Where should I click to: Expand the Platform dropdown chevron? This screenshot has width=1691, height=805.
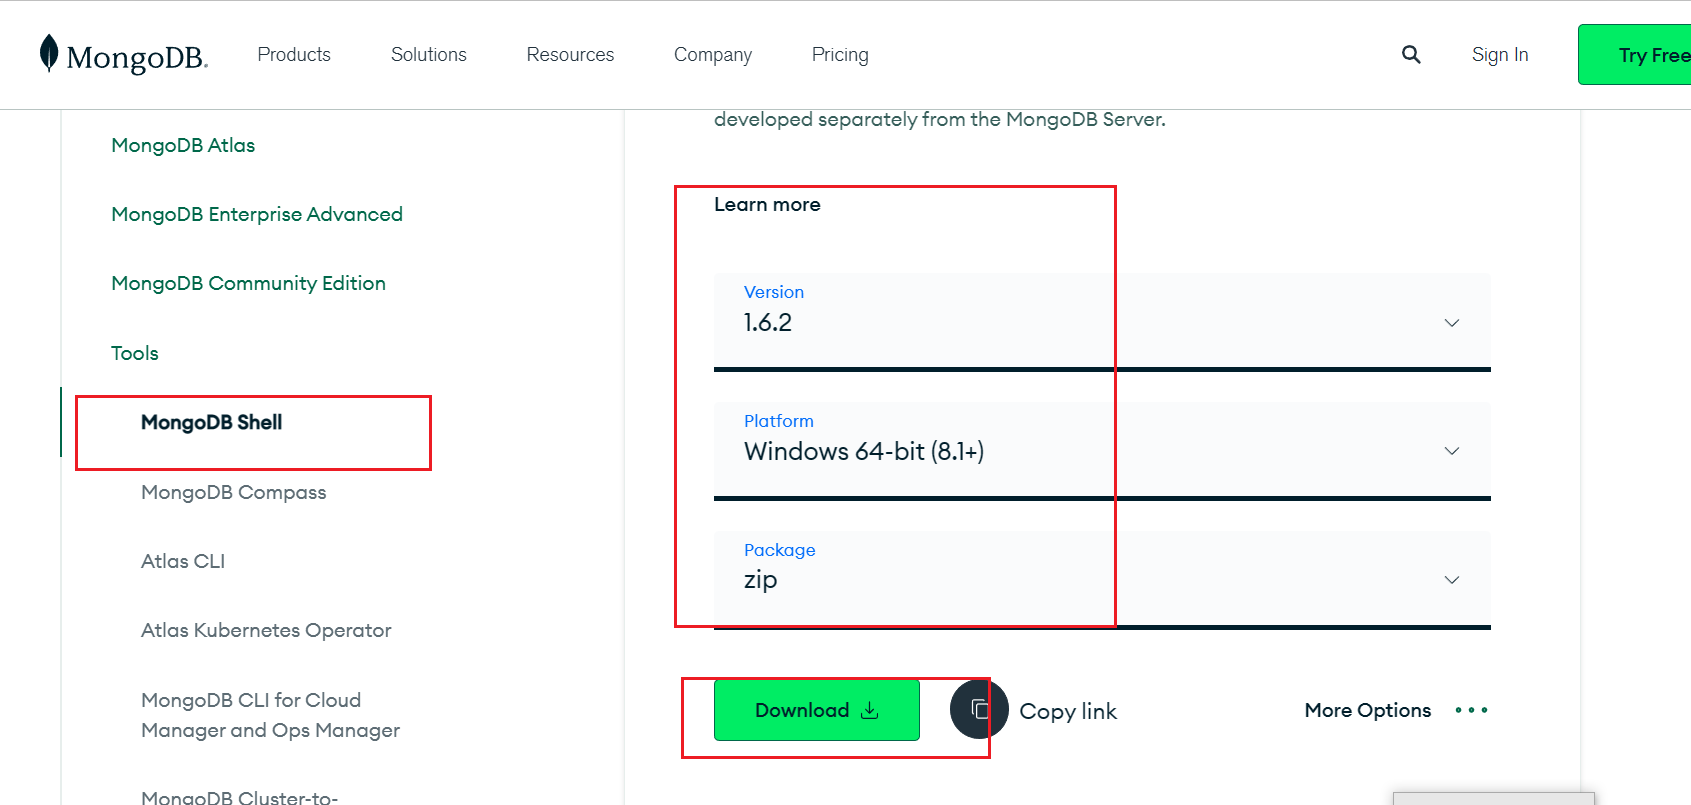point(1452,451)
